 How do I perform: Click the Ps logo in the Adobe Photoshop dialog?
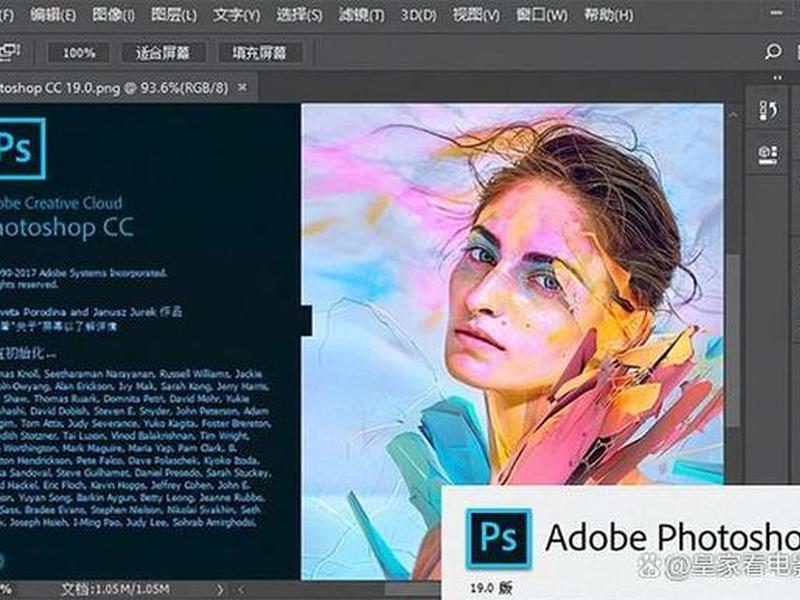[499, 539]
